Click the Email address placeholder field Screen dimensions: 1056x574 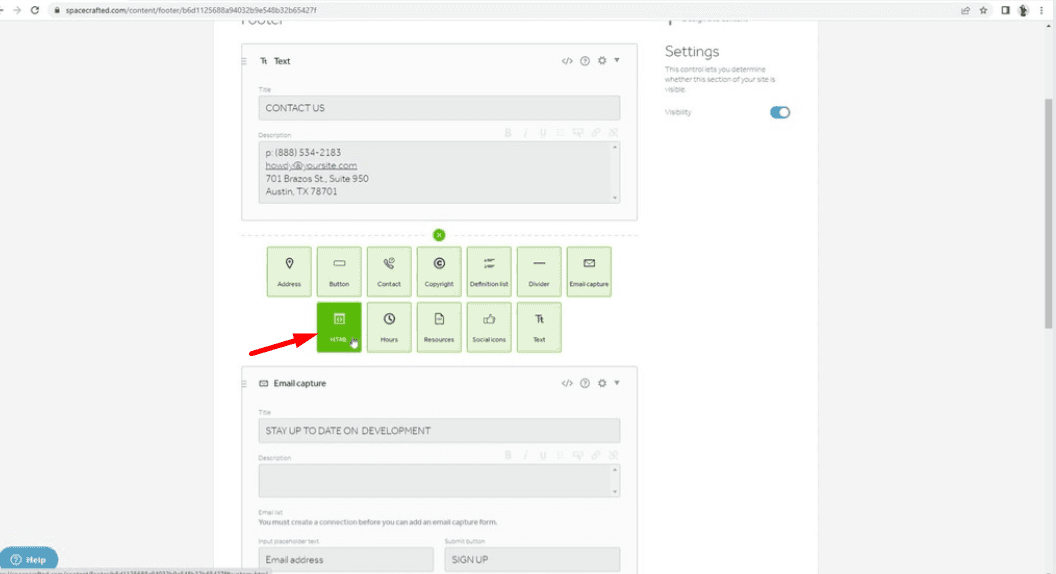[346, 560]
